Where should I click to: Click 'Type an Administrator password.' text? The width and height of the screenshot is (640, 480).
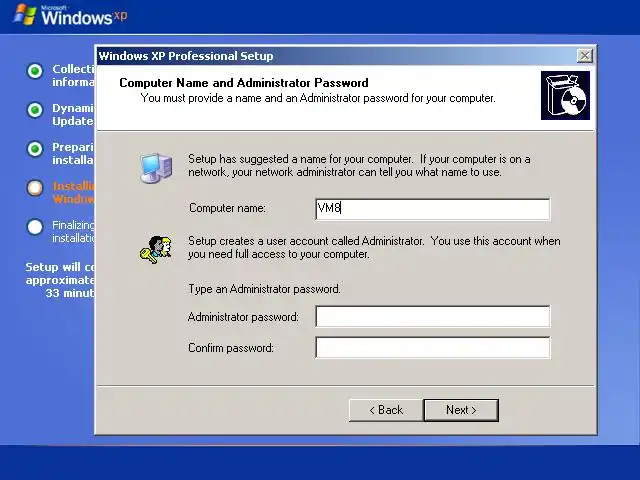click(x=264, y=289)
